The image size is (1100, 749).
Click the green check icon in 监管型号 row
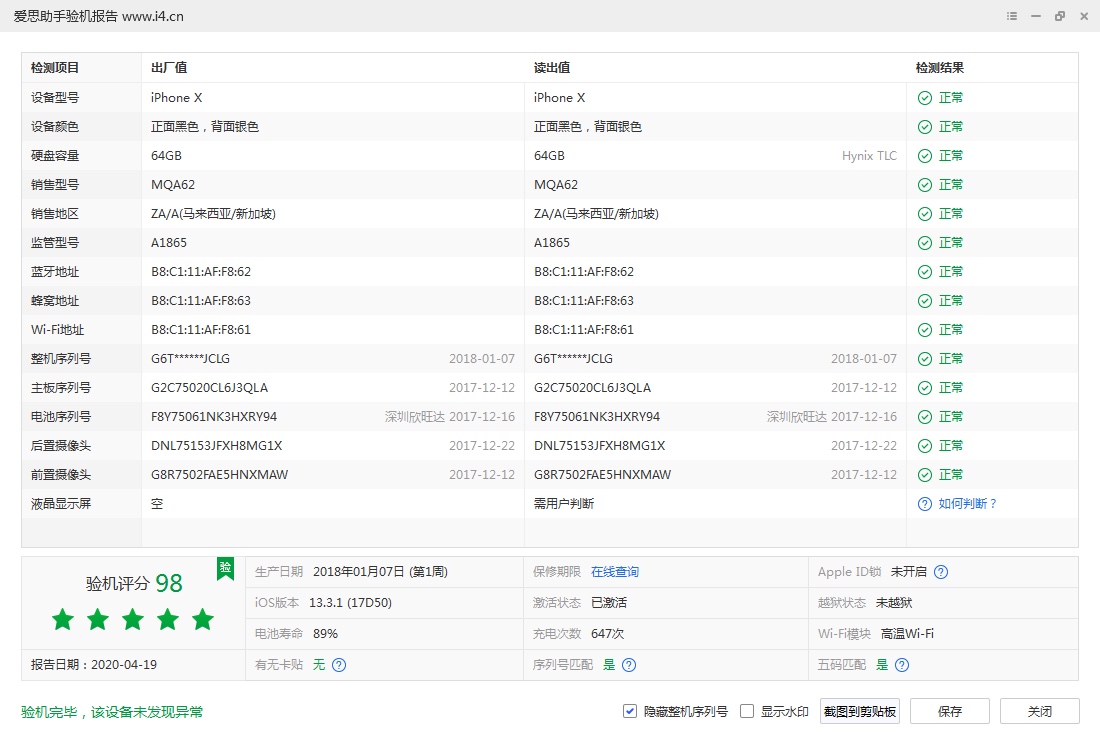click(x=925, y=243)
